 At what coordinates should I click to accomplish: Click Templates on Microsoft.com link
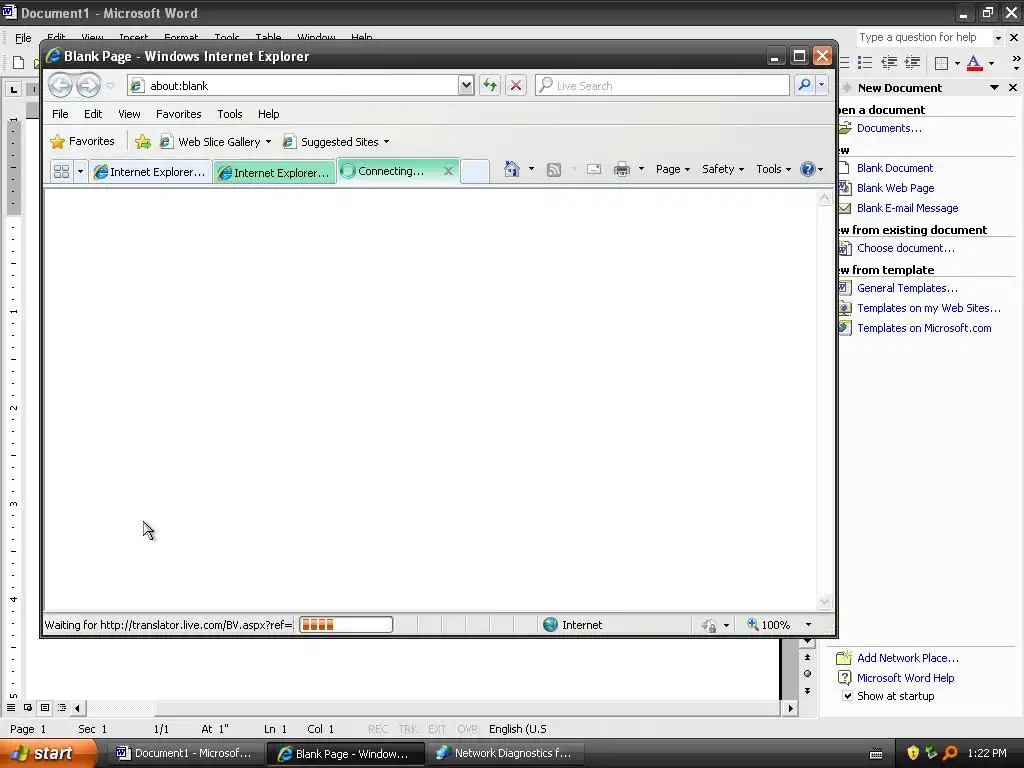[x=924, y=328]
